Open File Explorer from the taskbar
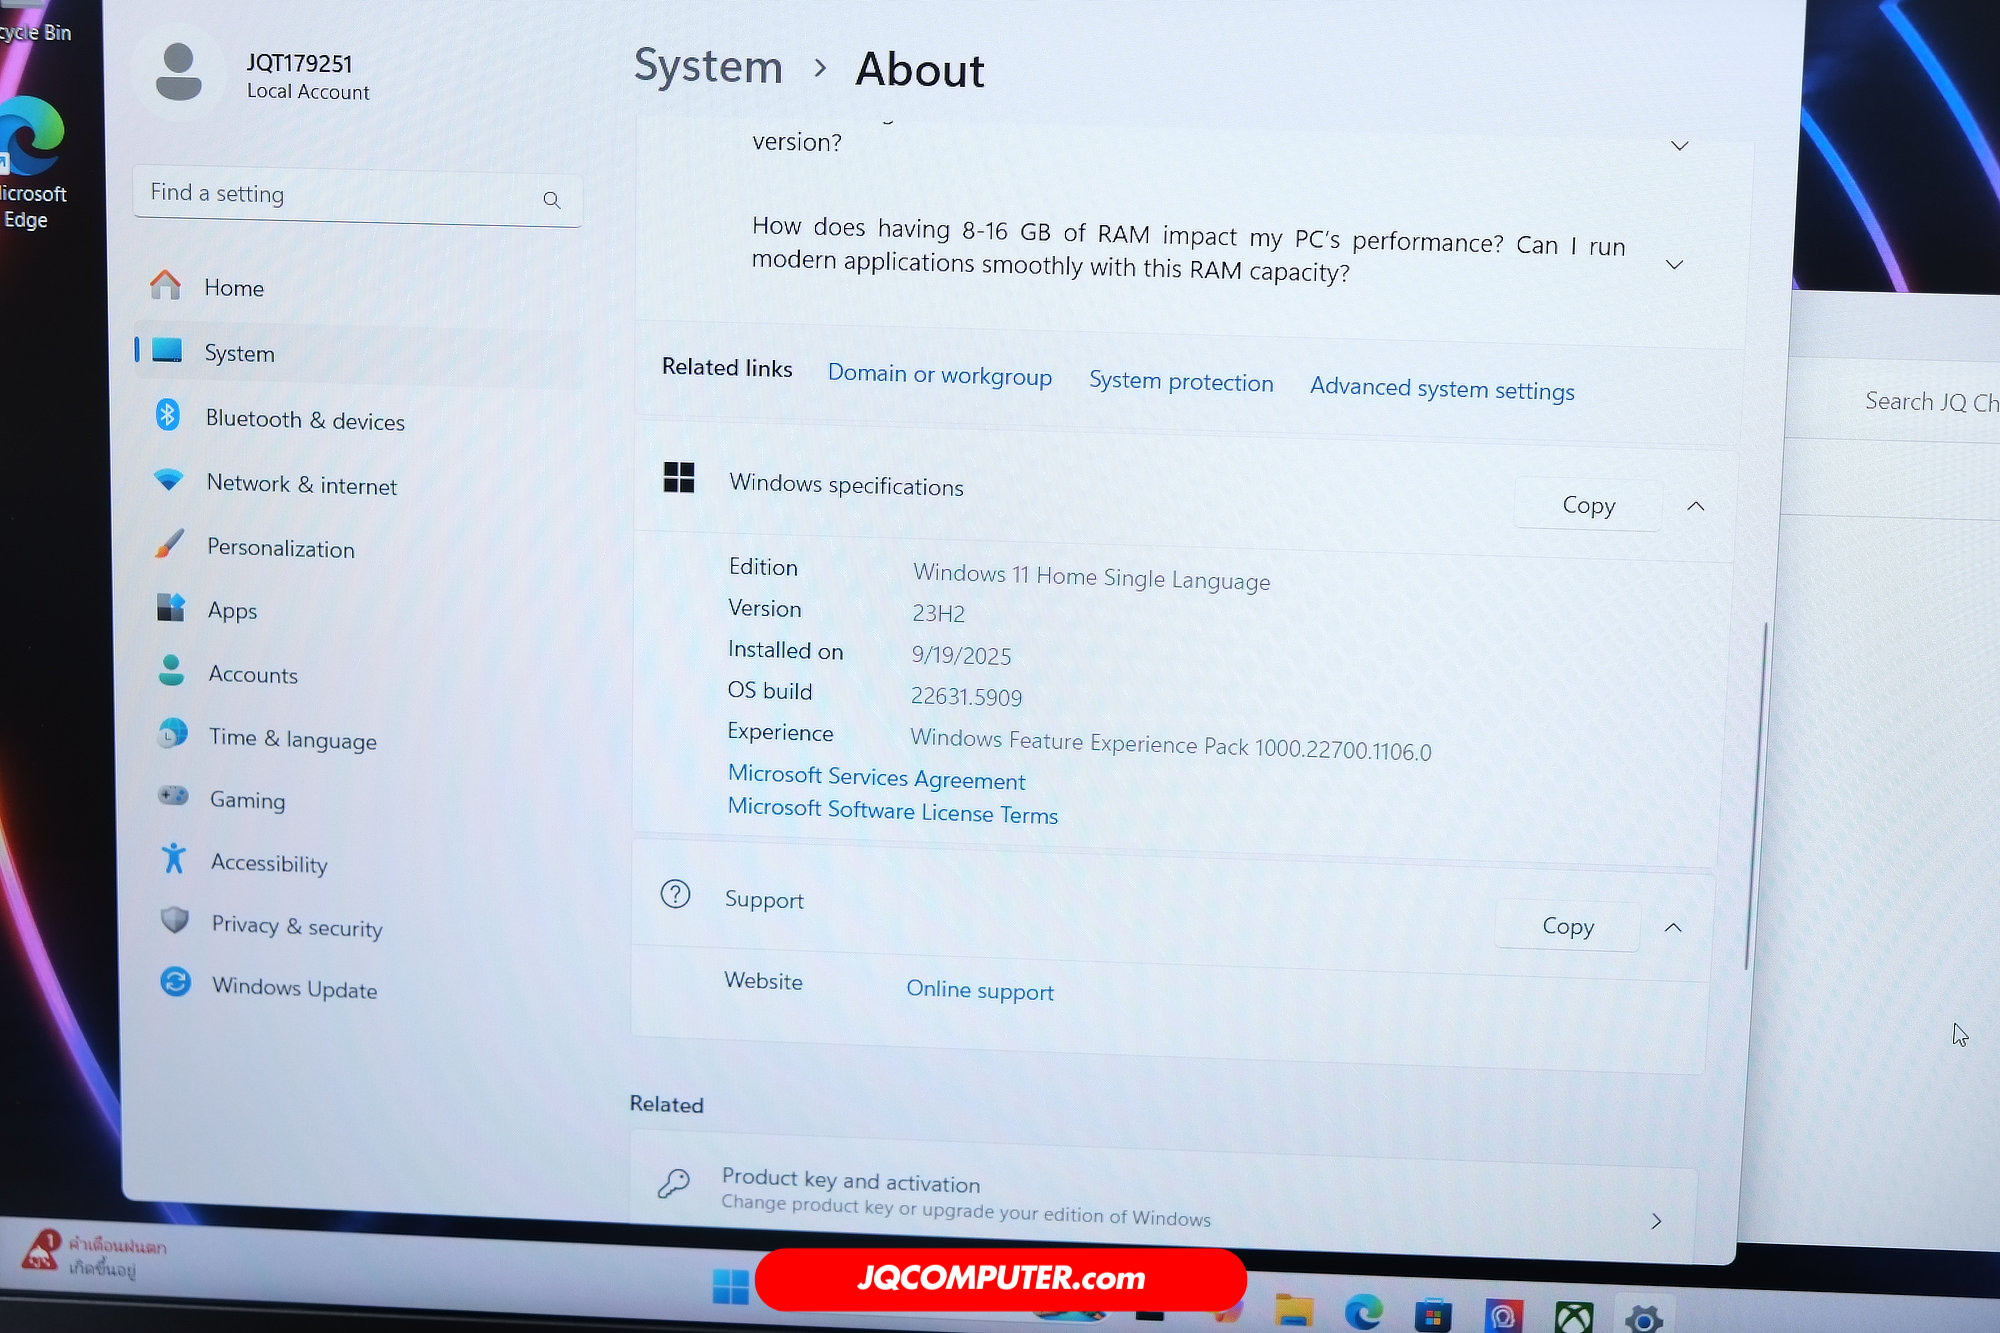 (x=1294, y=1311)
